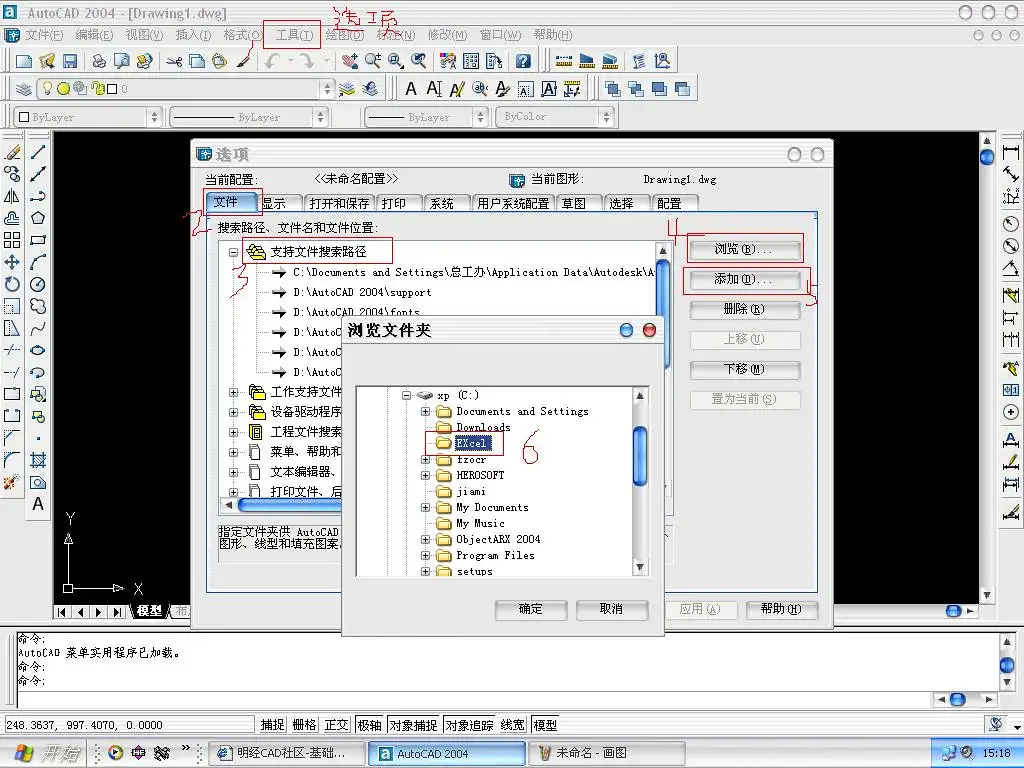
Task: Select the Ellipse draw tool
Action: point(38,350)
